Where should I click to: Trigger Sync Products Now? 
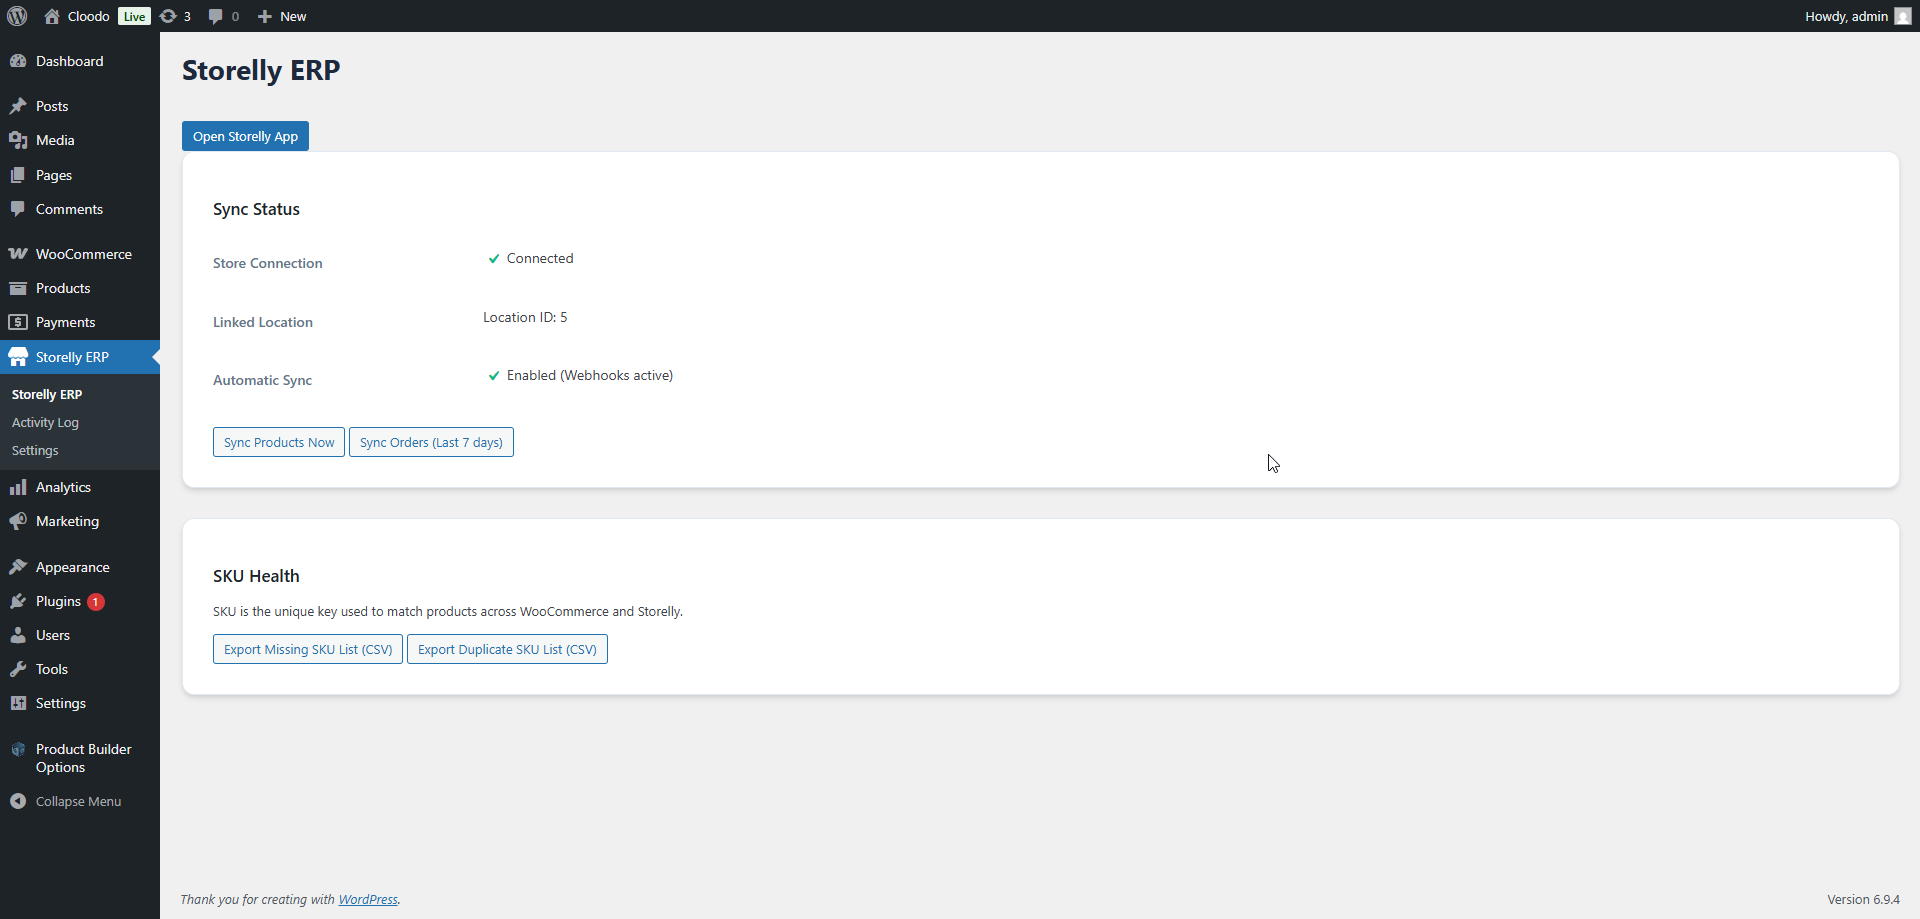[278, 442]
